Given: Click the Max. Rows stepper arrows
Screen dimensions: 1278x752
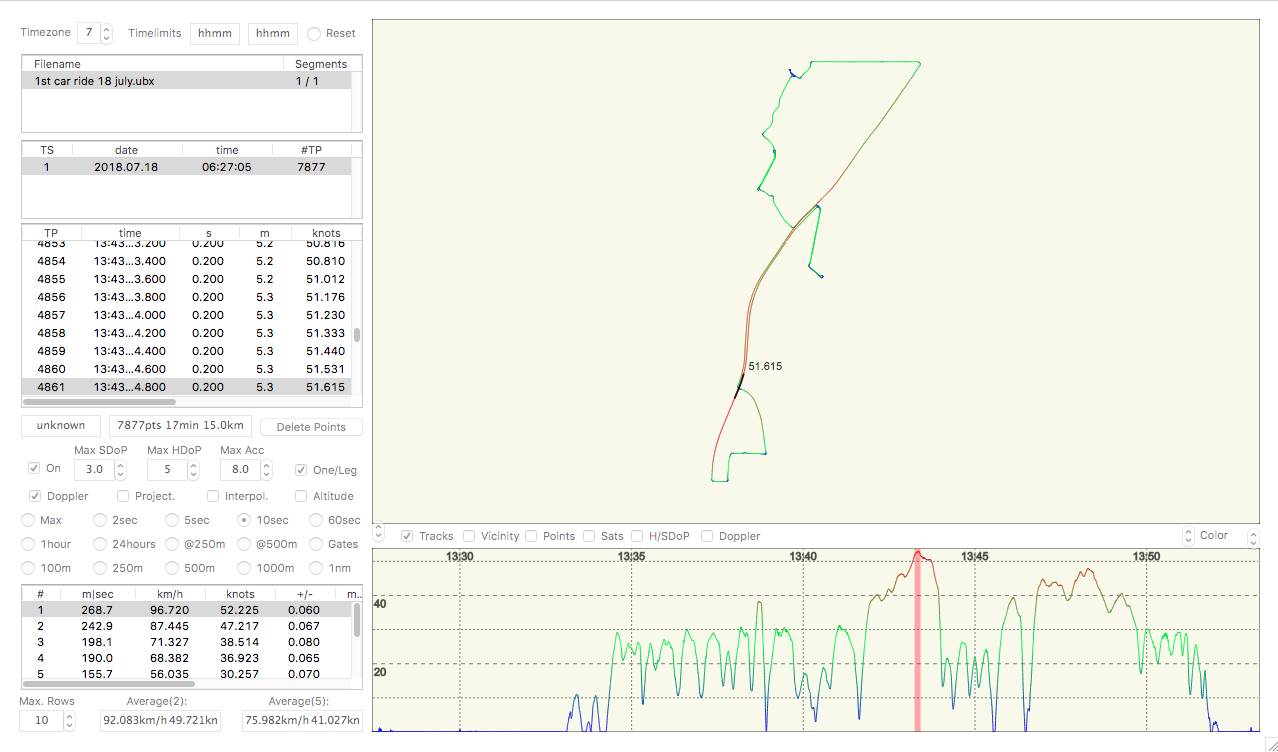Looking at the screenshot, I should point(69,720).
